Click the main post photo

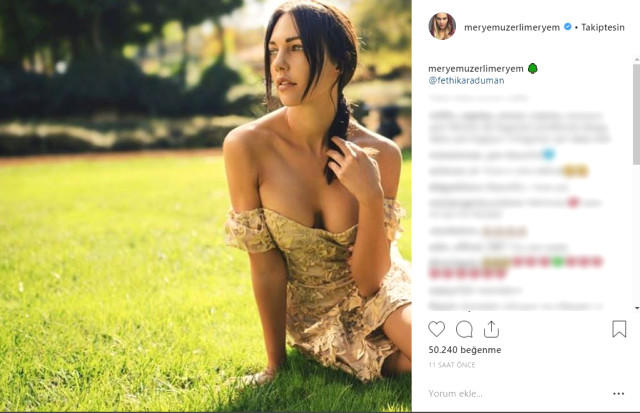pos(206,206)
